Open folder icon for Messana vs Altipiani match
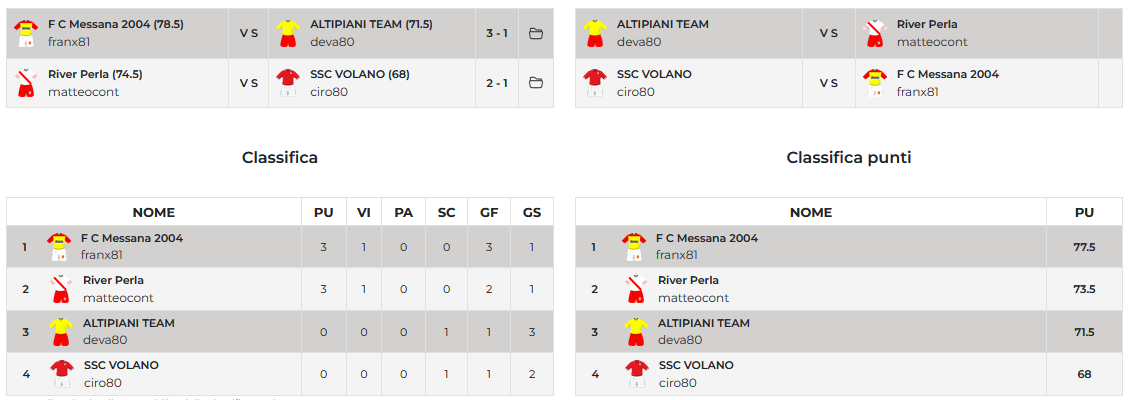The width and height of the screenshot is (1131, 400). 535,33
